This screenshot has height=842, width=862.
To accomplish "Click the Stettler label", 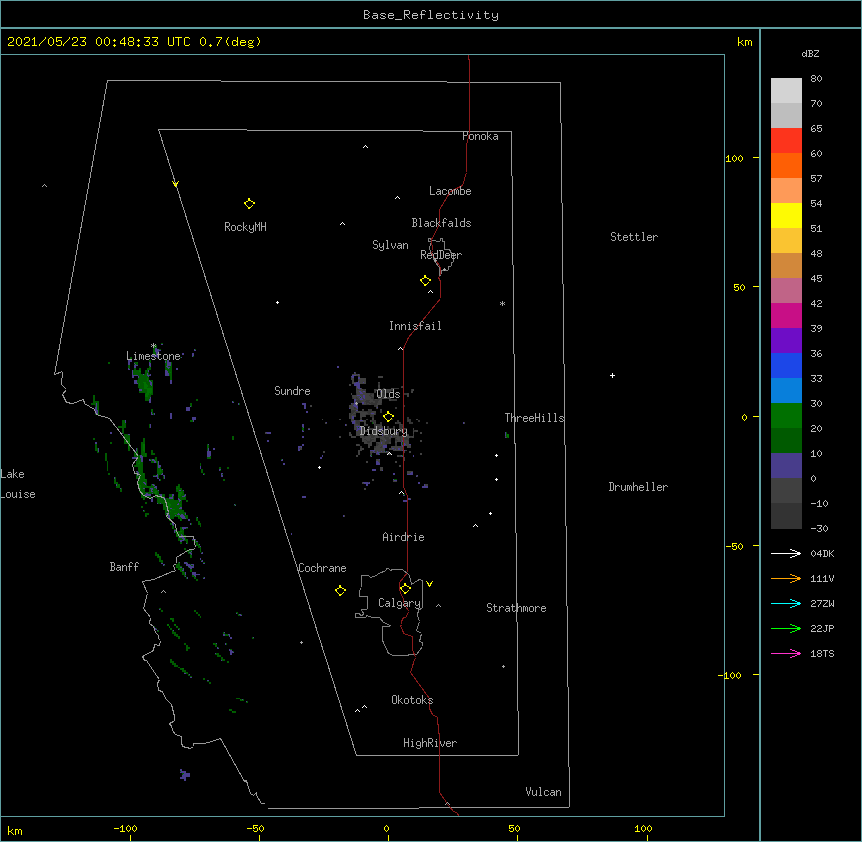I will [x=634, y=237].
